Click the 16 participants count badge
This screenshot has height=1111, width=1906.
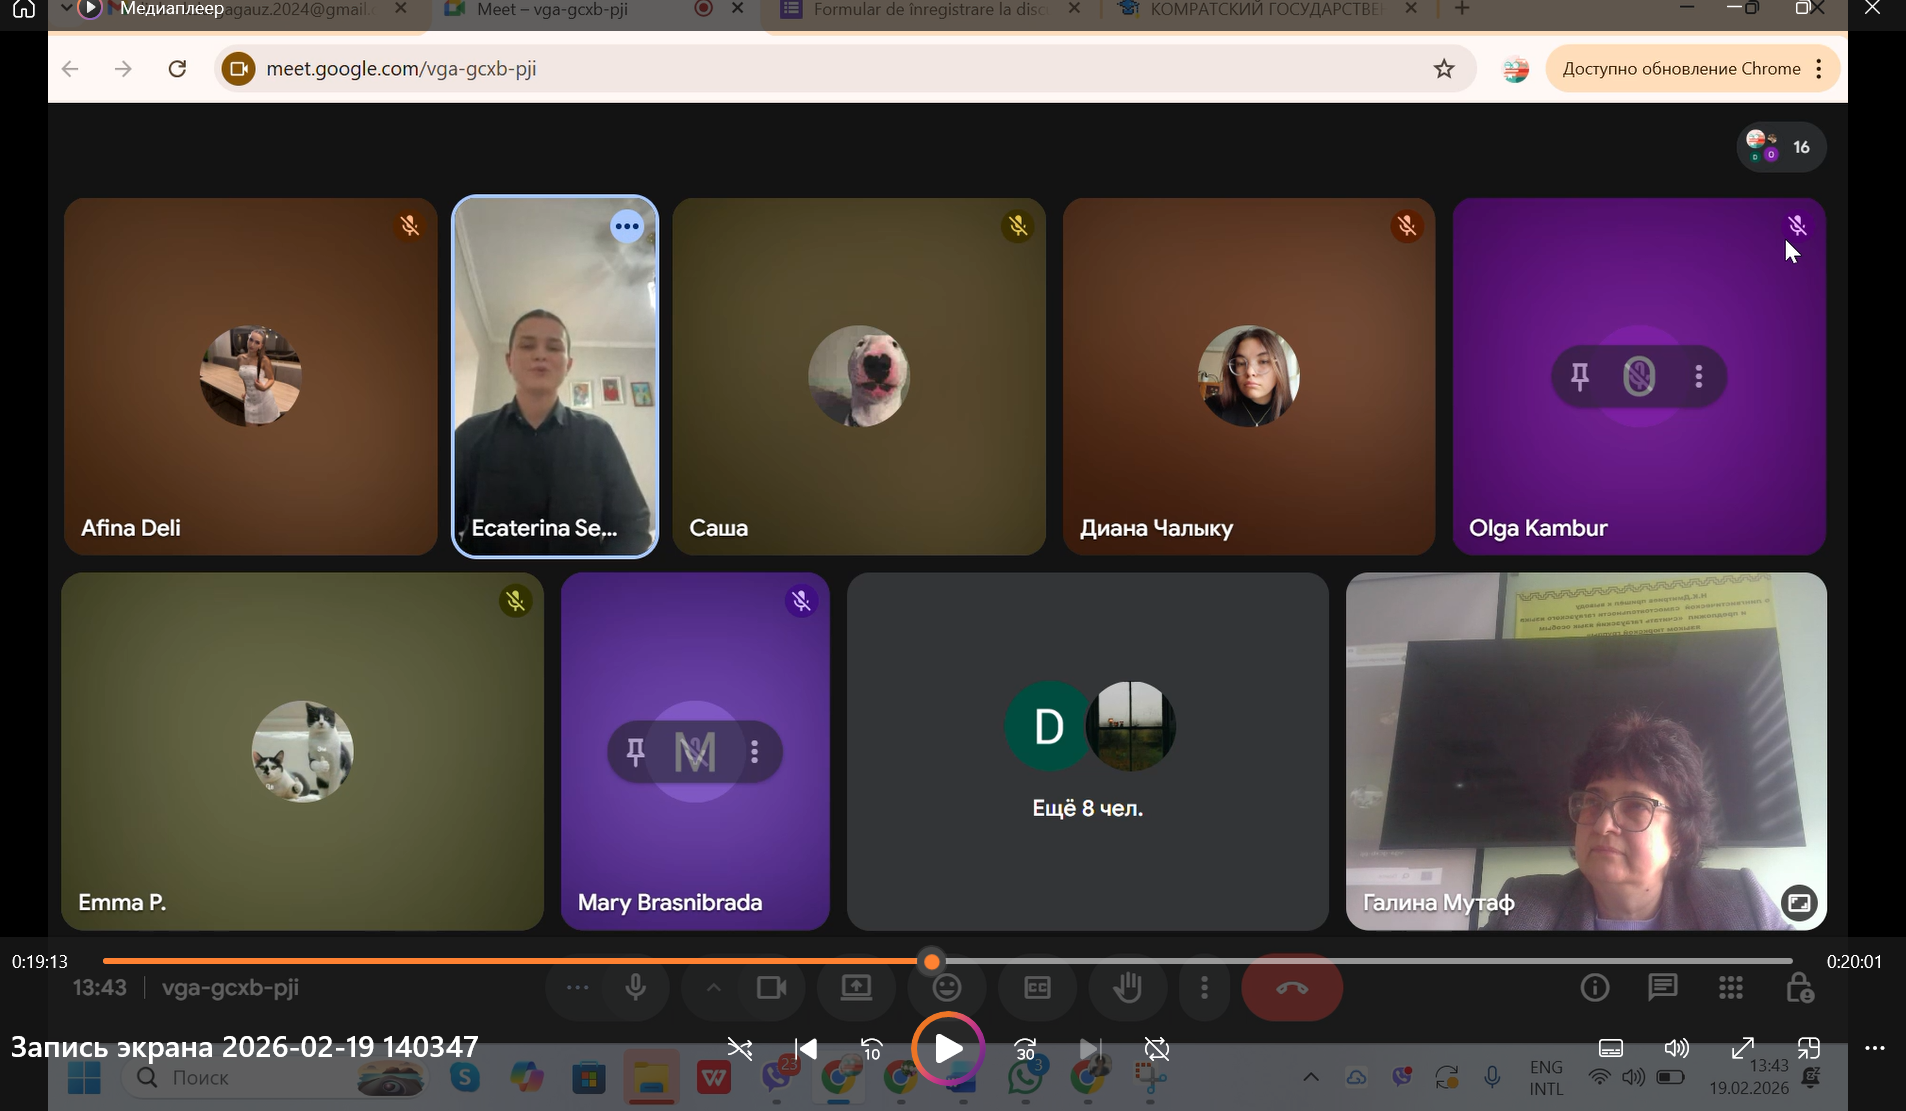pyautogui.click(x=1782, y=147)
